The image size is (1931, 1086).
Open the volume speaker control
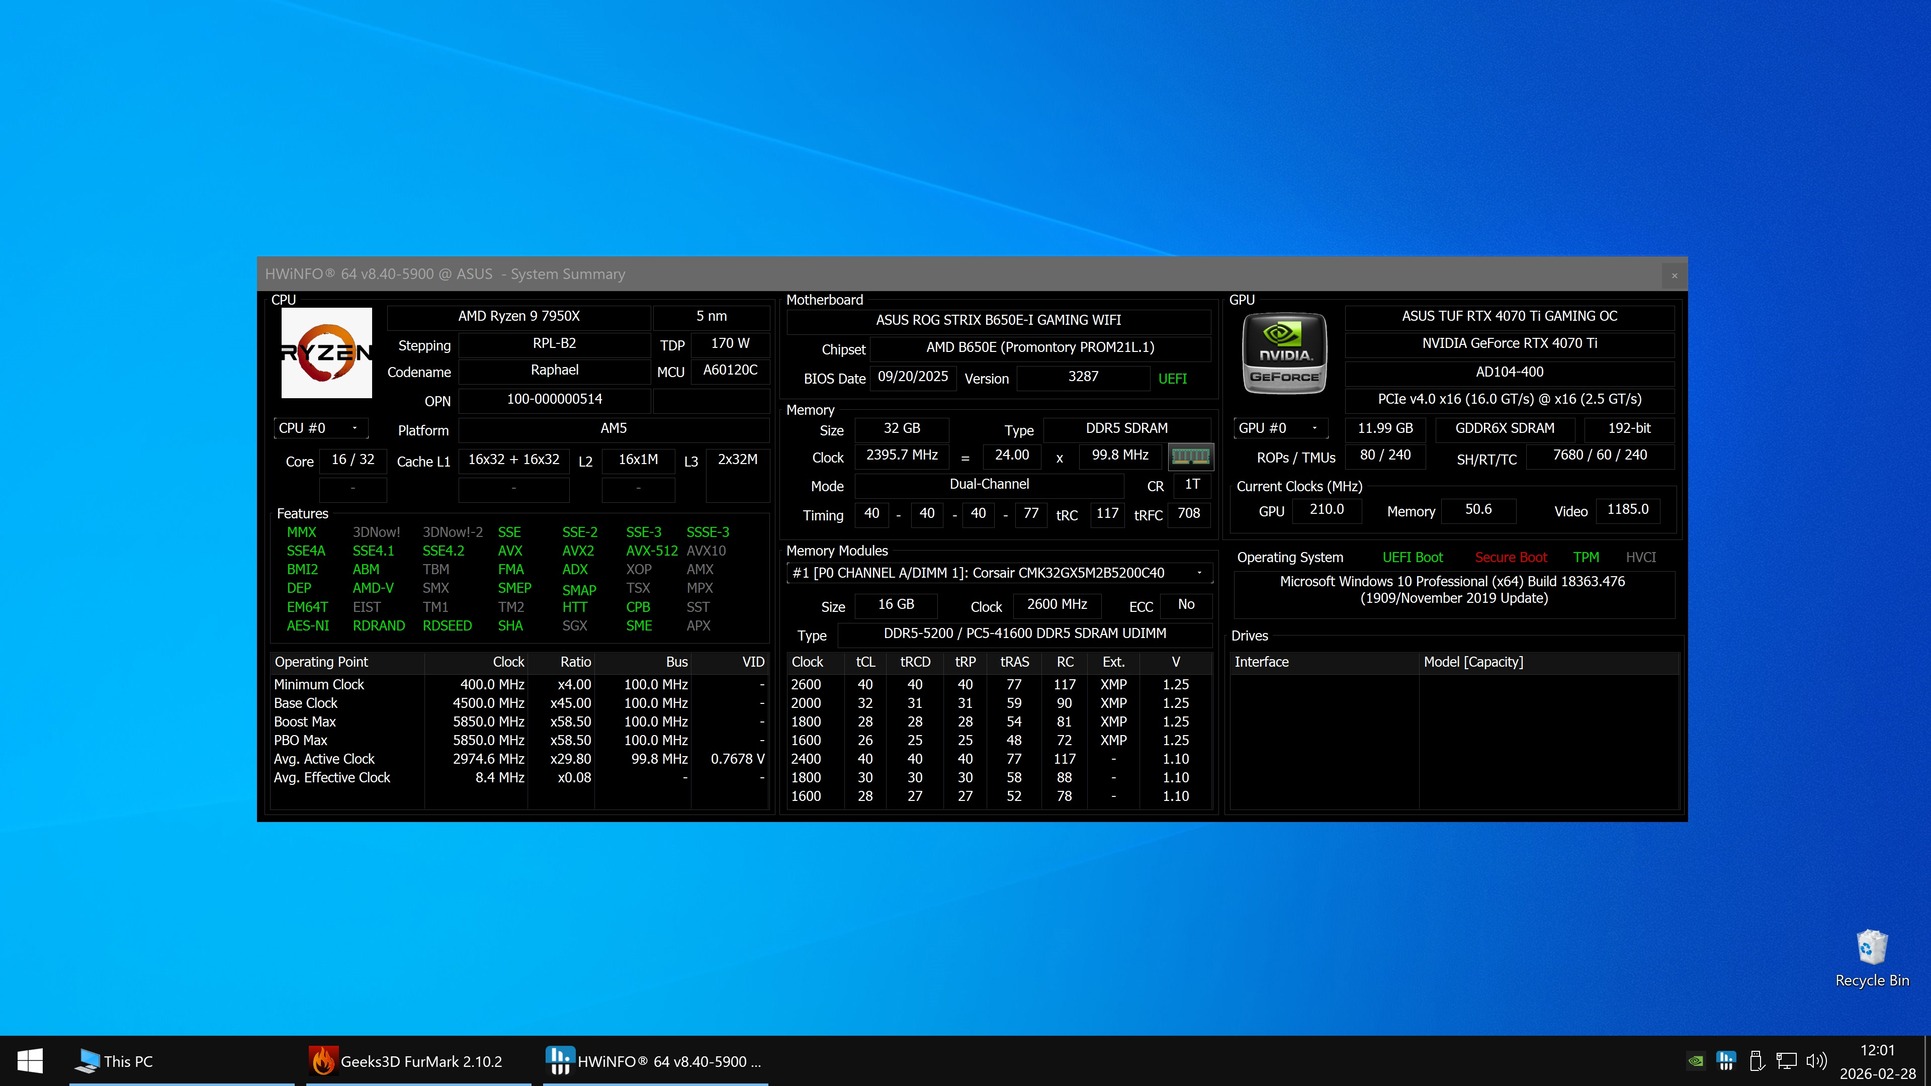[1816, 1061]
